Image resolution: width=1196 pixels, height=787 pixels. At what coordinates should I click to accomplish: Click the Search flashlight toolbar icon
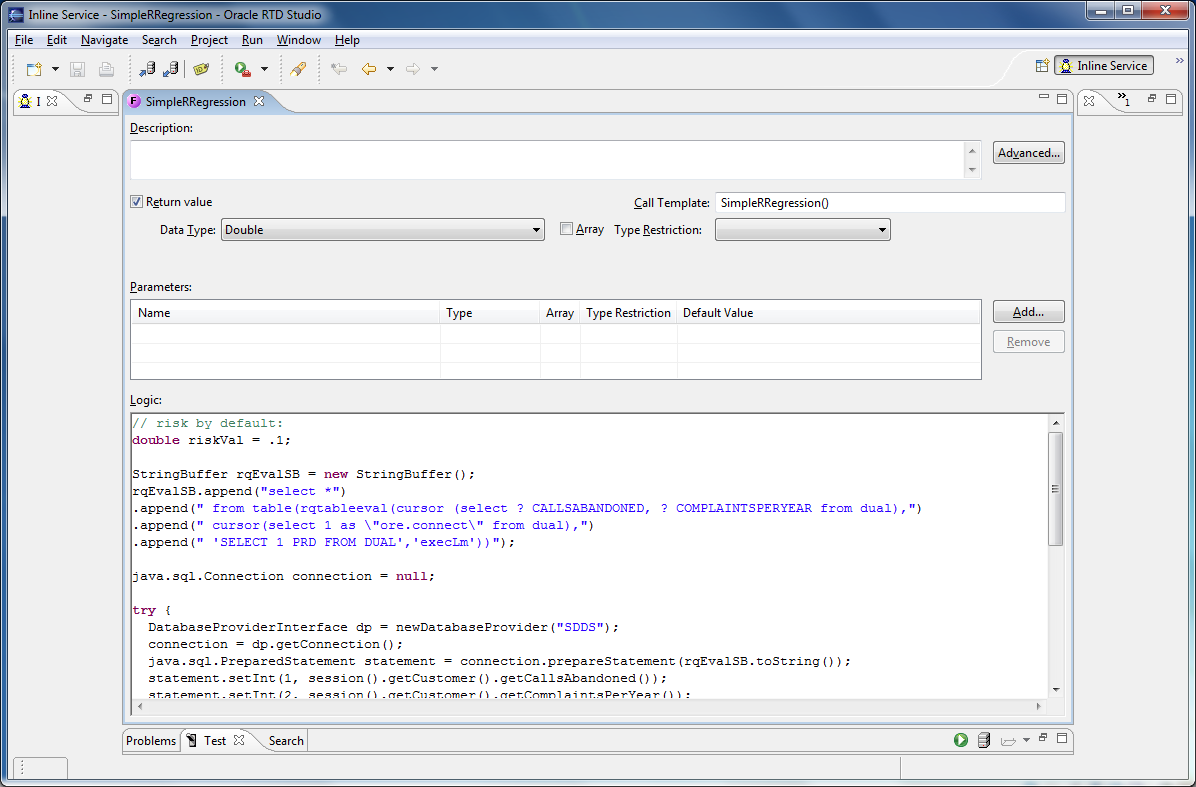click(x=298, y=69)
